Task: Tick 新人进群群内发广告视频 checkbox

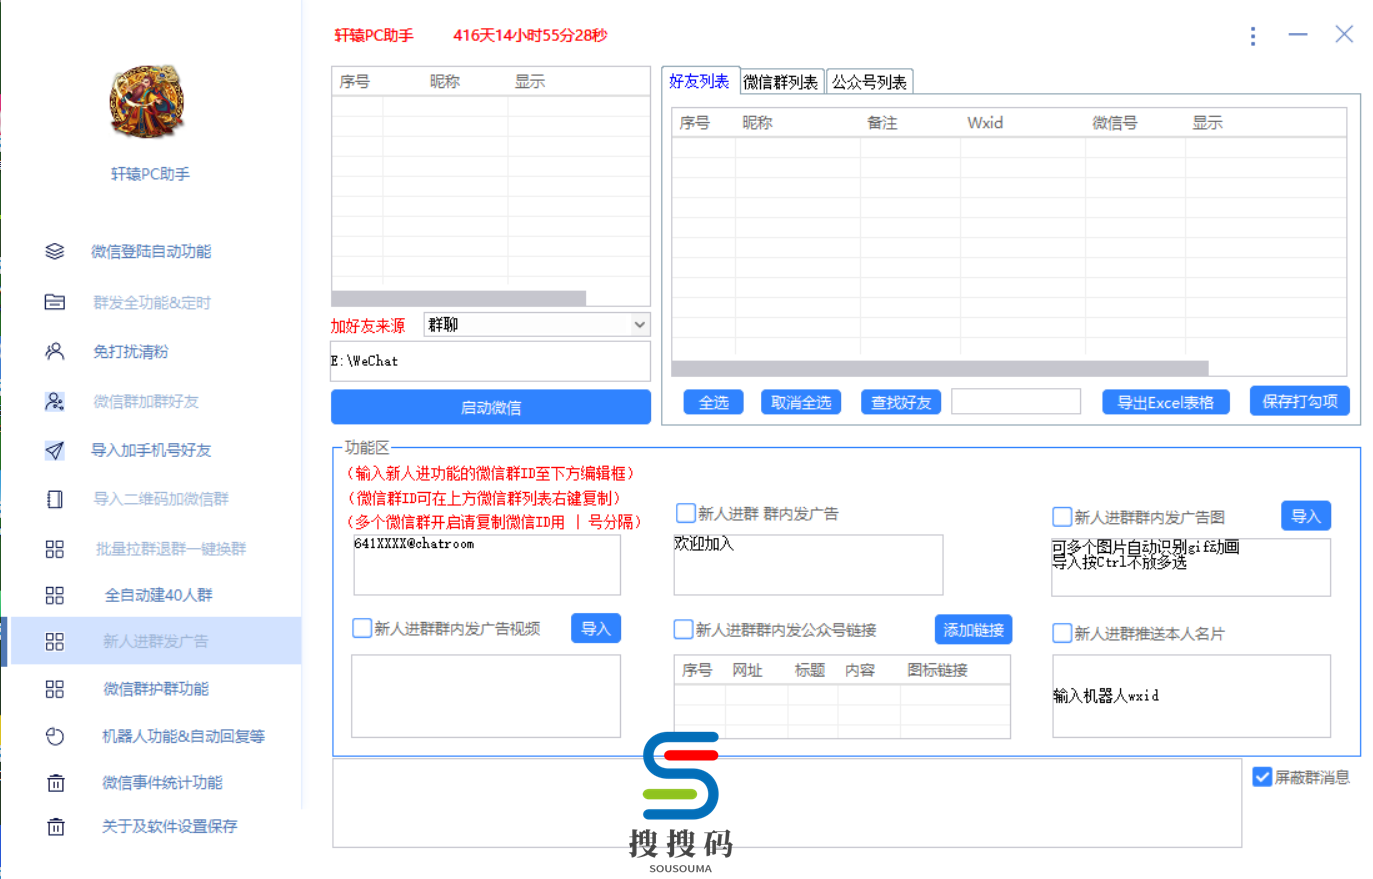Action: pyautogui.click(x=362, y=628)
